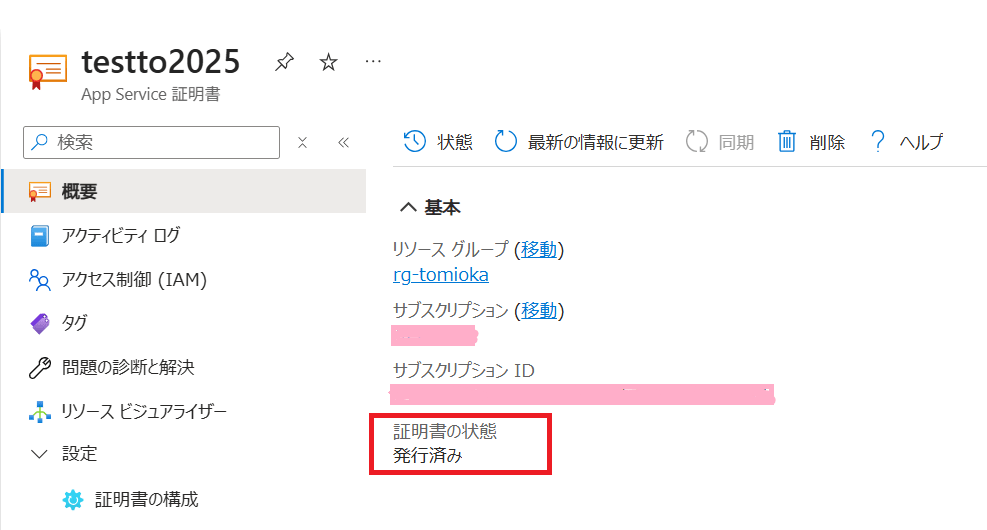This screenshot has height=530, width=987.
Task: Collapse the 設定 group in sidebar
Action: click(x=40, y=454)
